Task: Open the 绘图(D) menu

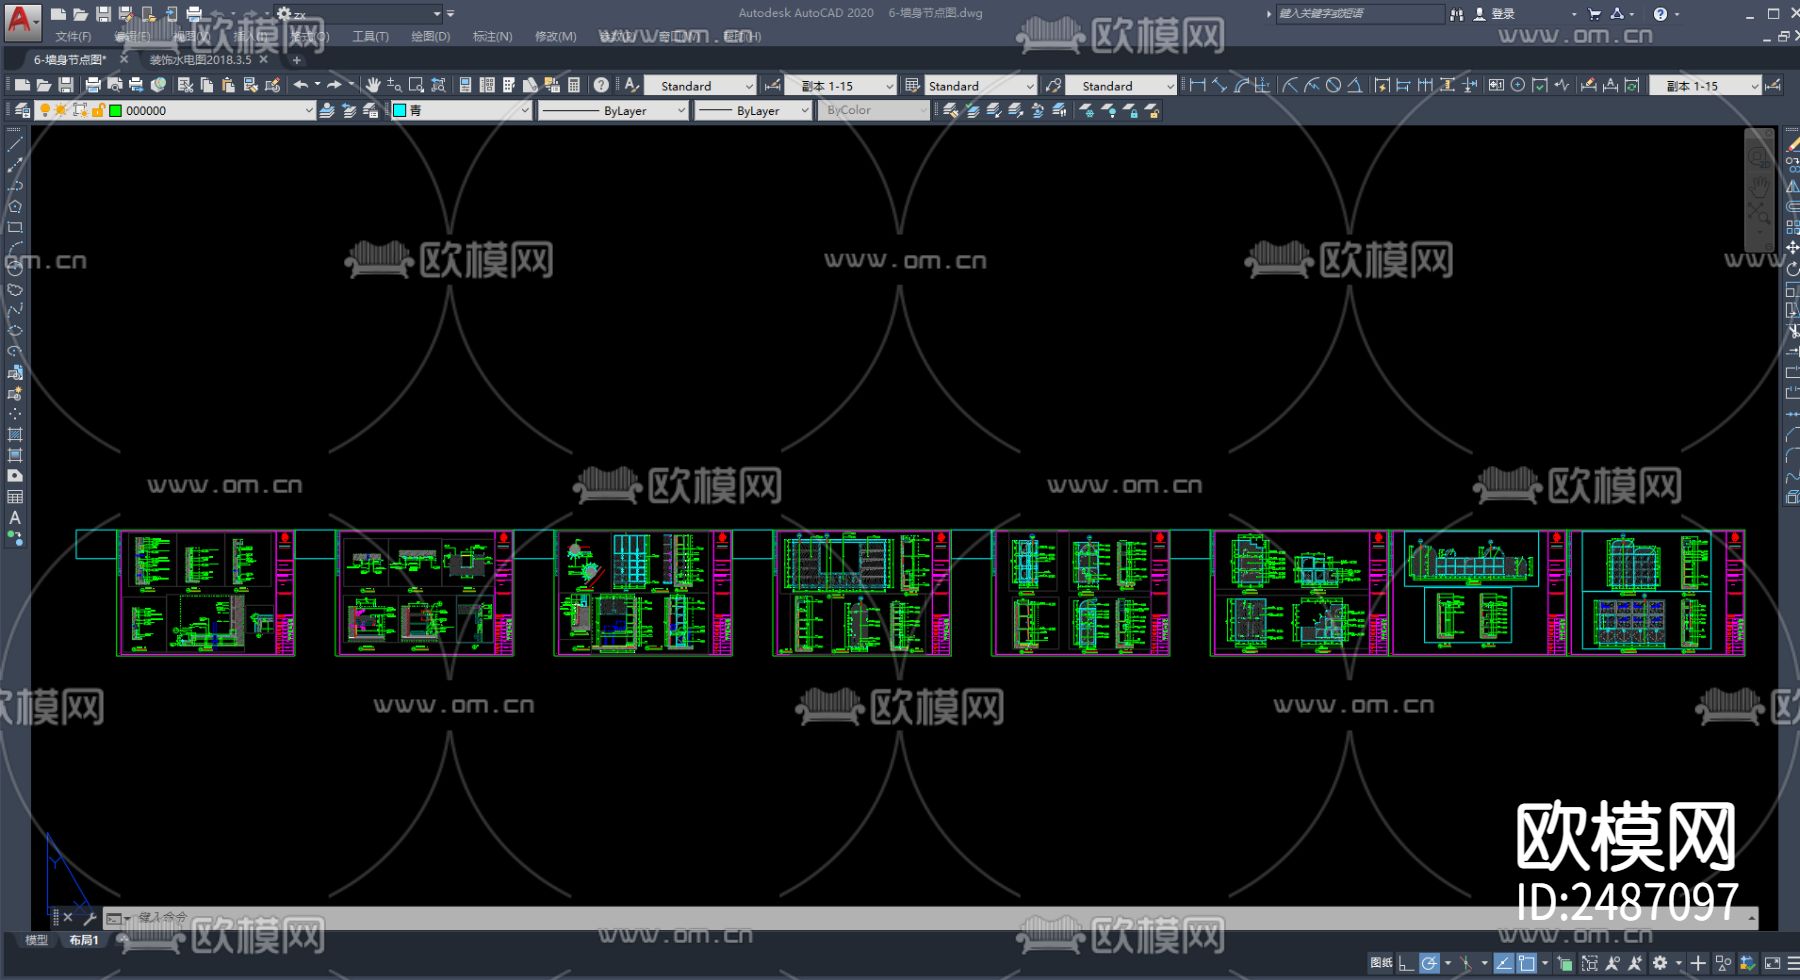Action: click(431, 36)
